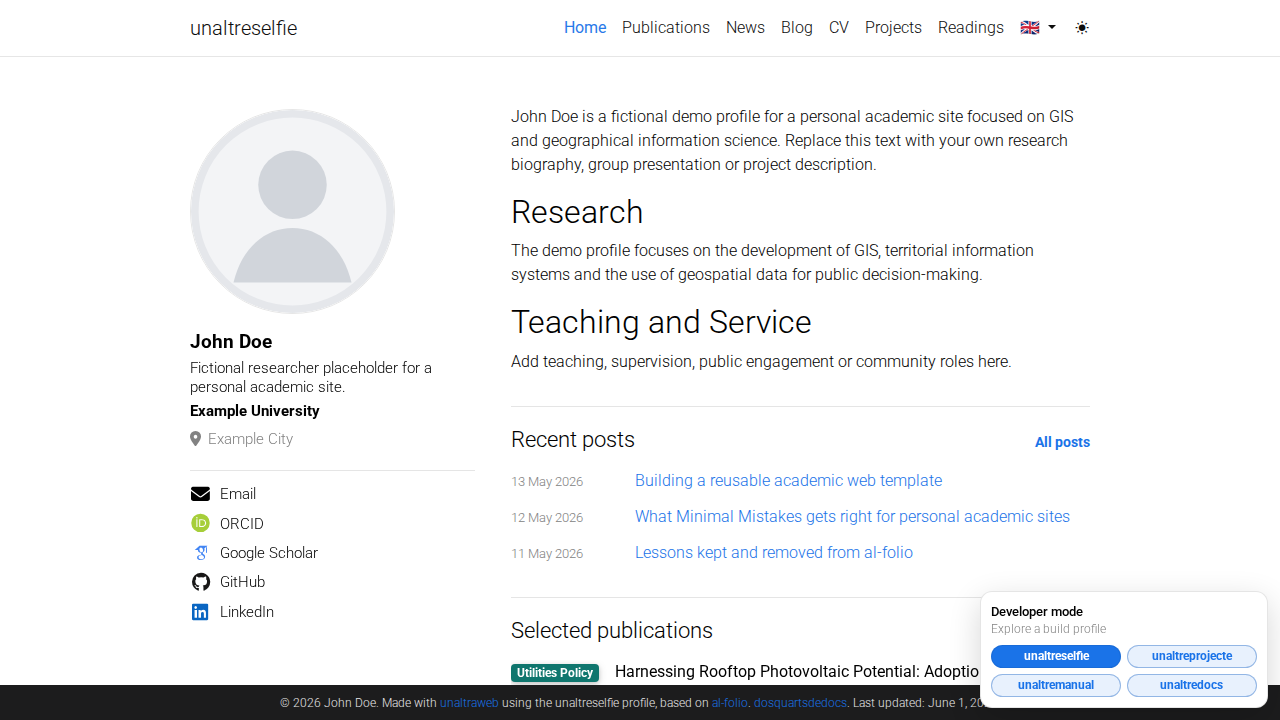Open the CV nav item

(x=839, y=28)
